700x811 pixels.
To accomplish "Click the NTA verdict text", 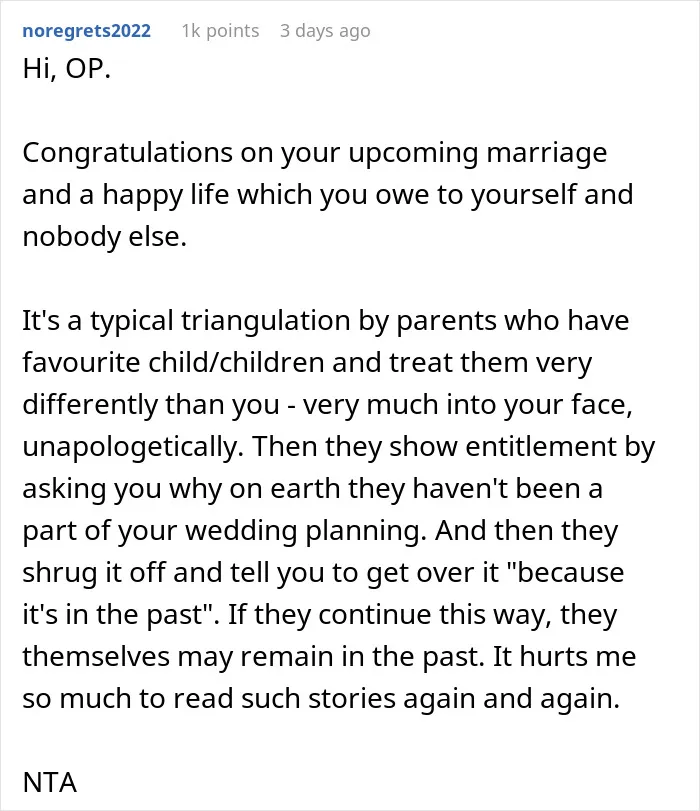I will (50, 782).
